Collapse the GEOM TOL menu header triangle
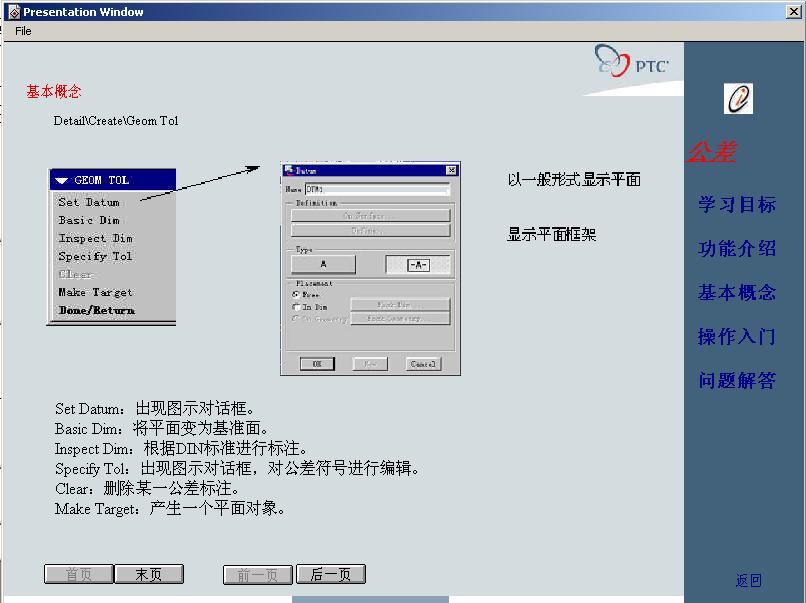The image size is (806, 603). (62, 181)
